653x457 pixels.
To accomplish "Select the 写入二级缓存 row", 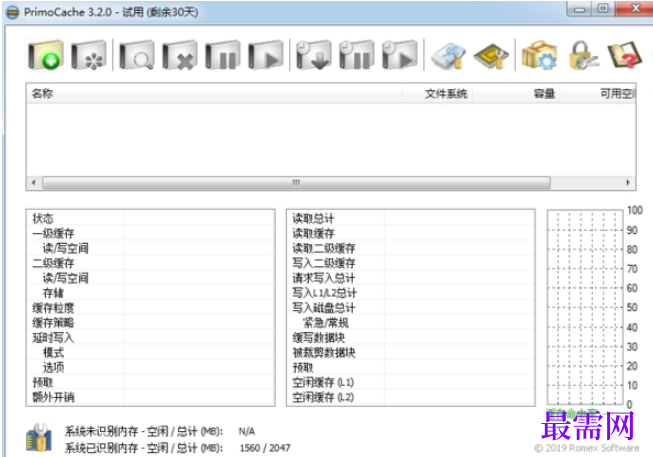I will (411, 263).
